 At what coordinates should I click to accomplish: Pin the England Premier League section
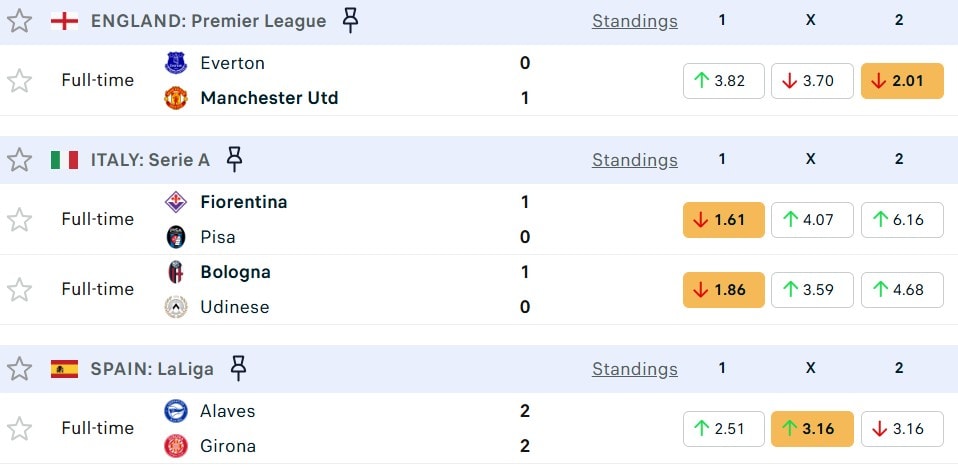coord(350,20)
